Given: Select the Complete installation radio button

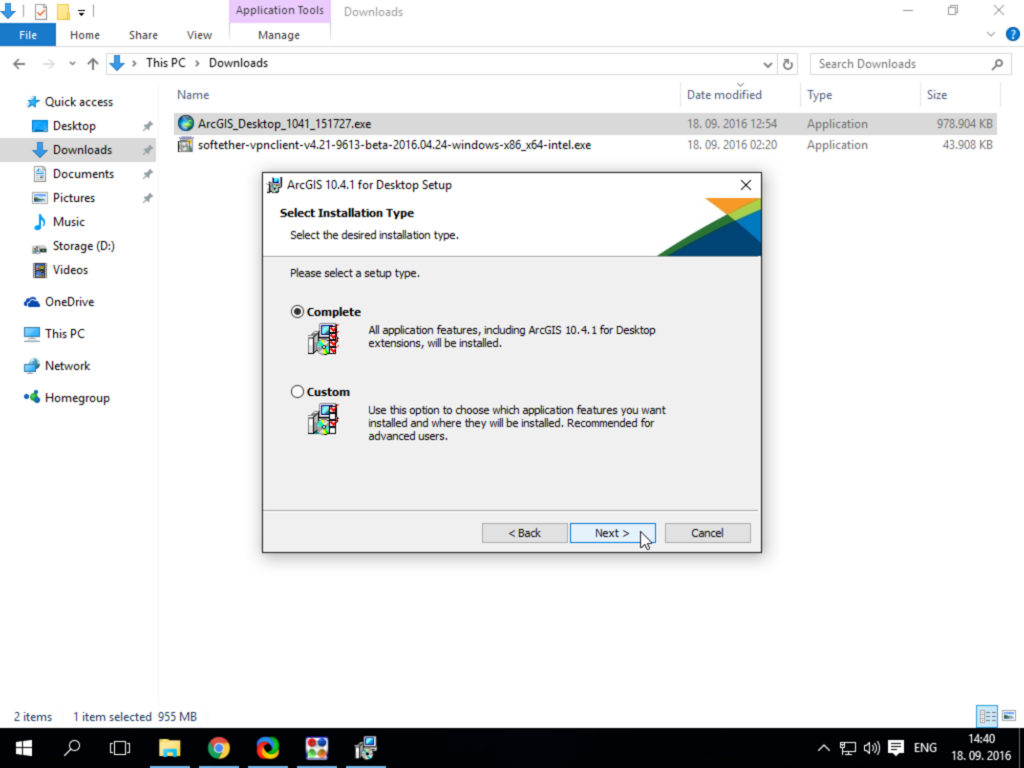Looking at the screenshot, I should tap(297, 312).
